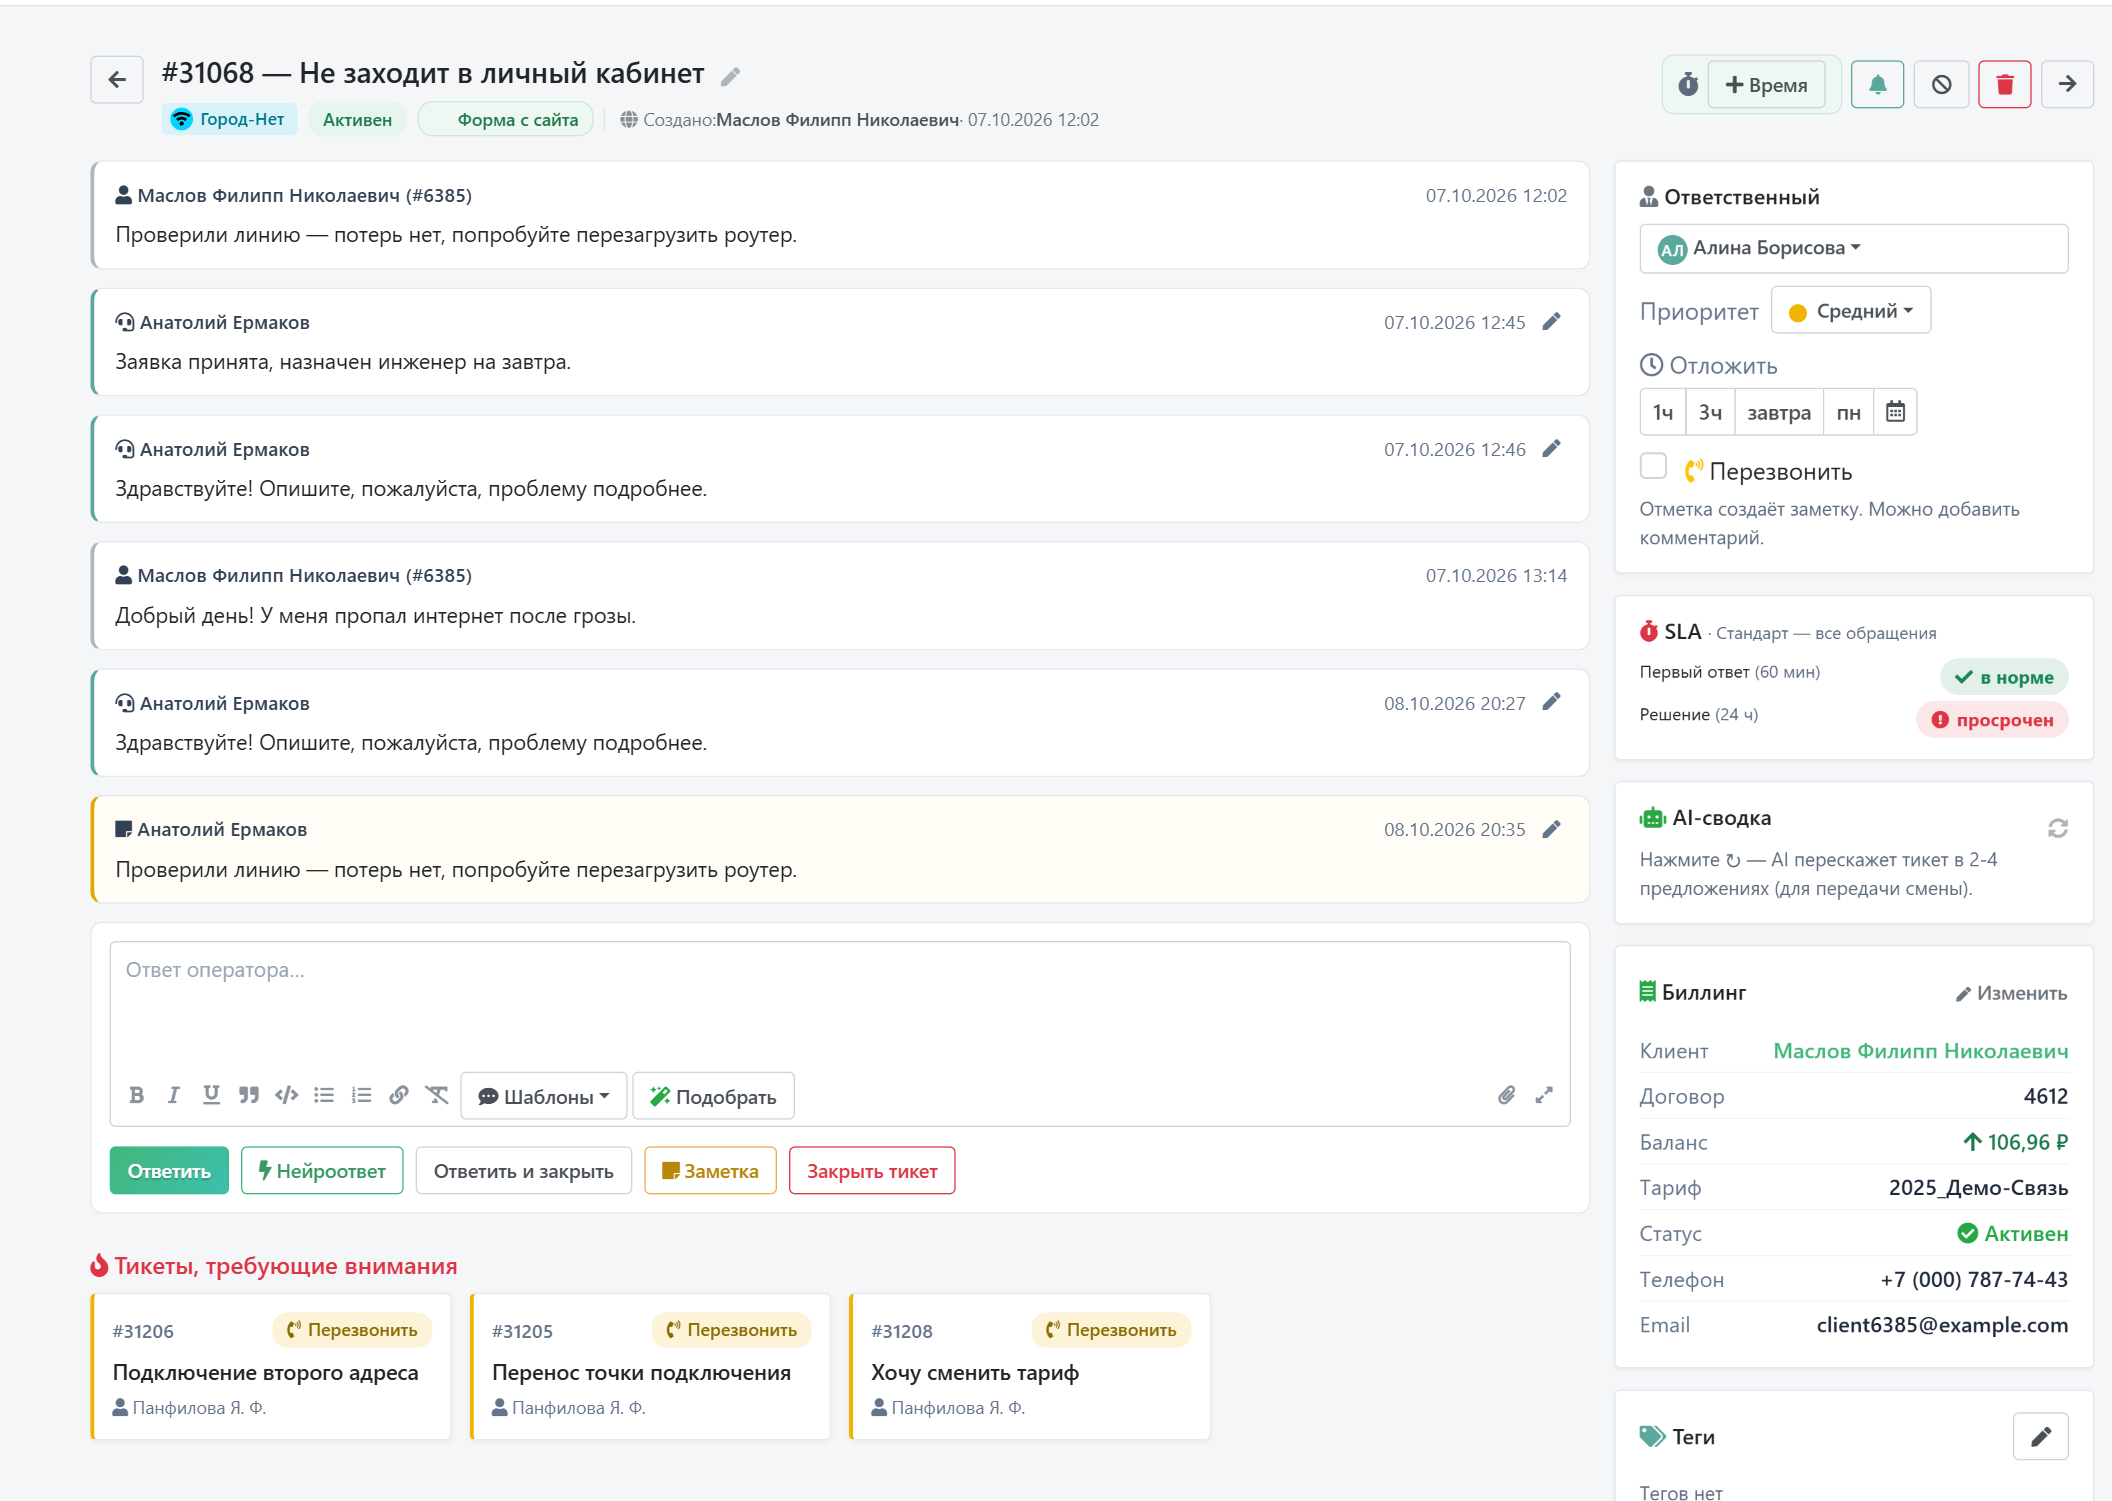This screenshot has height=1501, width=2112.
Task: Open the Шаблоны dropdown
Action: pyautogui.click(x=543, y=1096)
